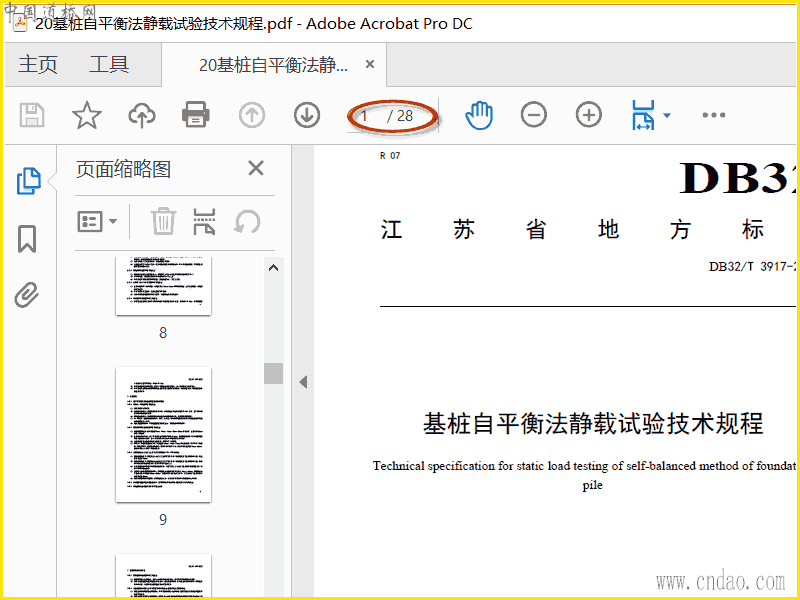Zoom out with the minus icon
800x600 pixels.
(534, 115)
